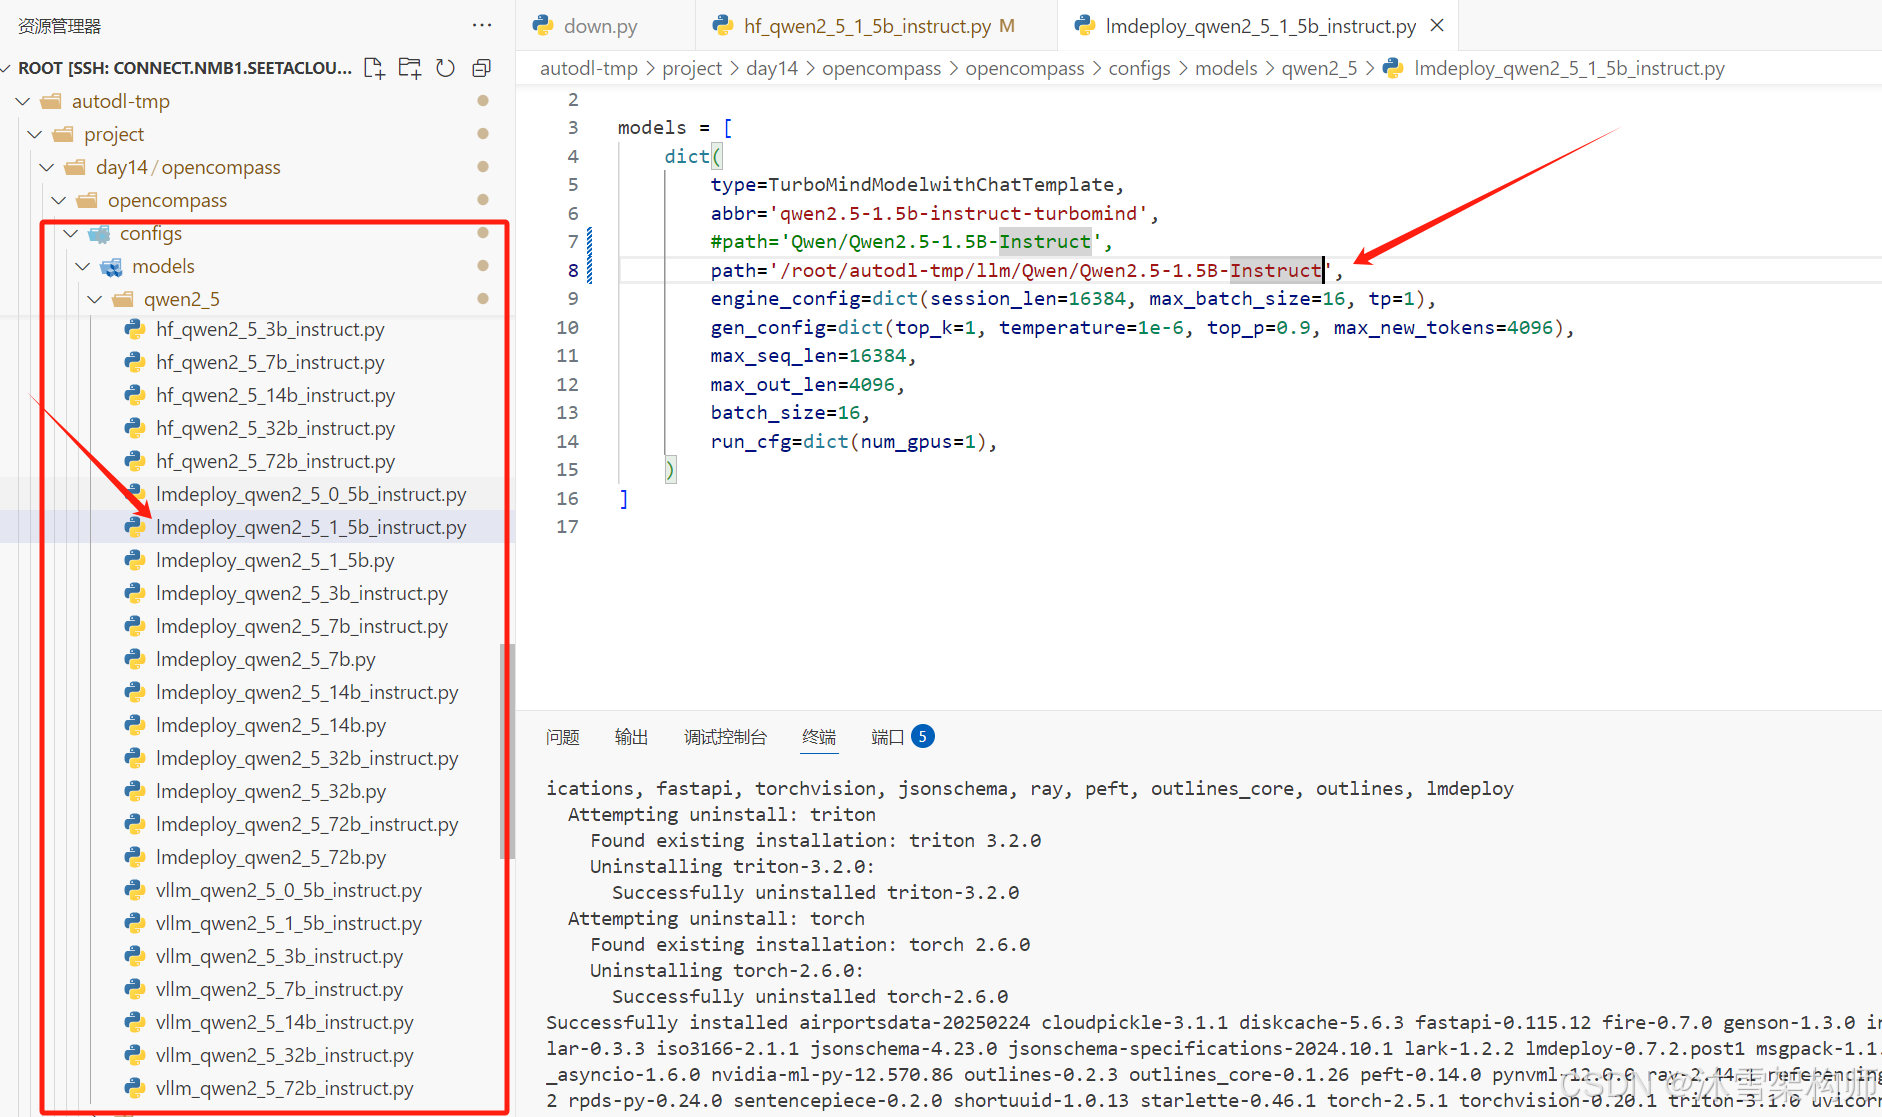Select the lmdeploy_qwen2_5_1_5b_instruct.py editor tab
The height and width of the screenshot is (1117, 1882).
1260,26
